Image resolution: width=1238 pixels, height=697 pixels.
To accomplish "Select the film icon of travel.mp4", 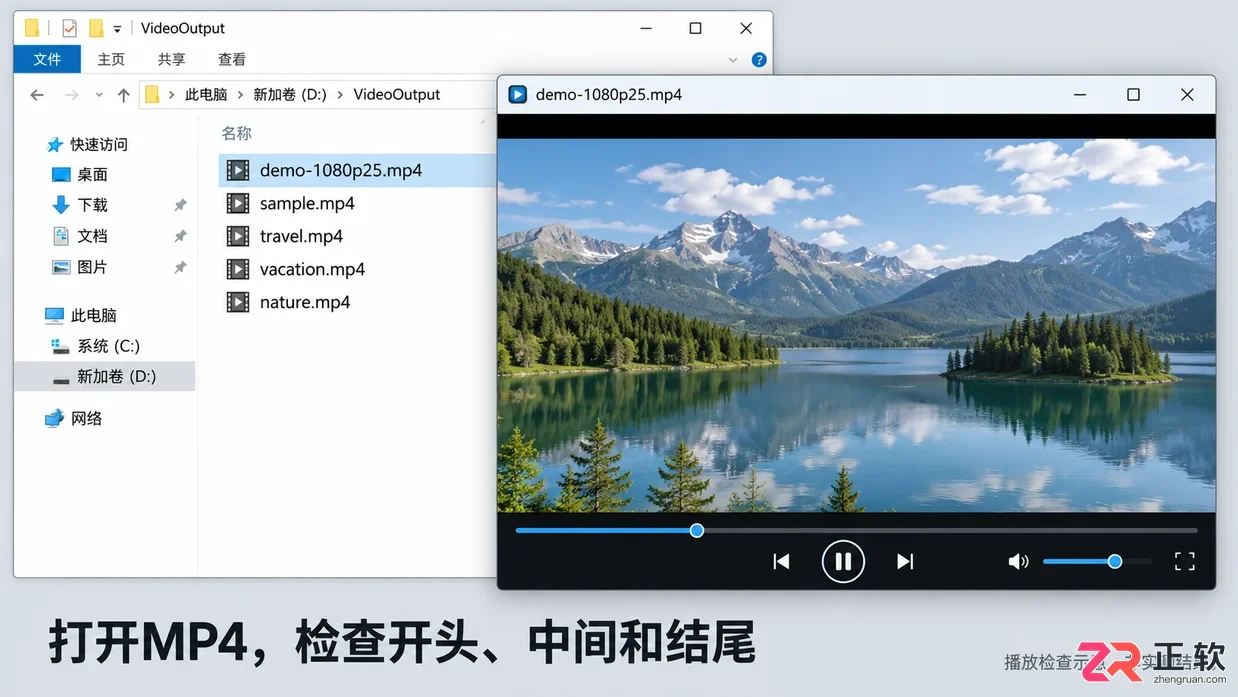I will (x=238, y=237).
